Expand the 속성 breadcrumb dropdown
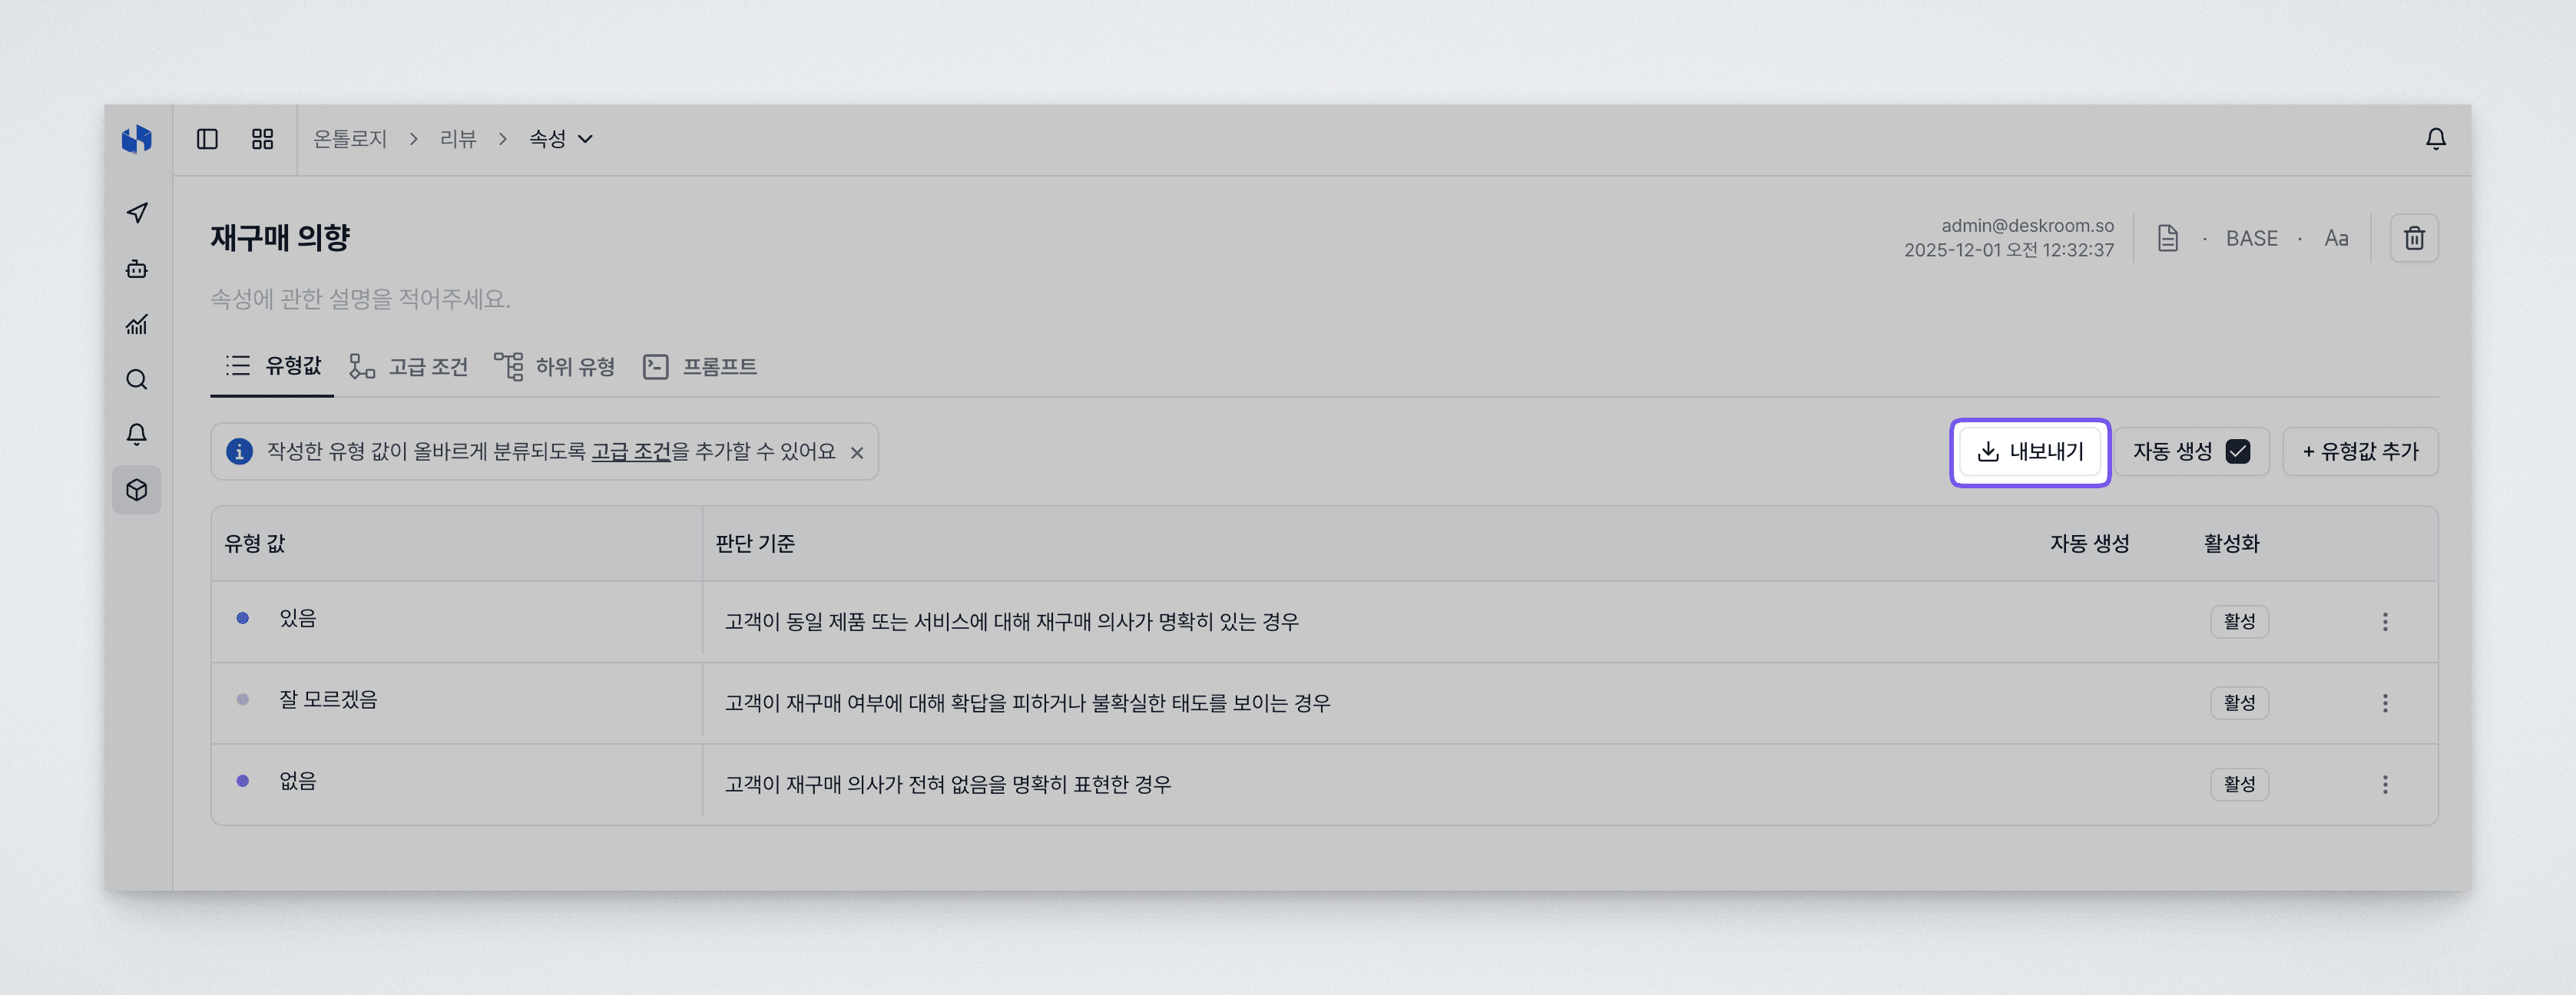The width and height of the screenshot is (2576, 995). [587, 140]
